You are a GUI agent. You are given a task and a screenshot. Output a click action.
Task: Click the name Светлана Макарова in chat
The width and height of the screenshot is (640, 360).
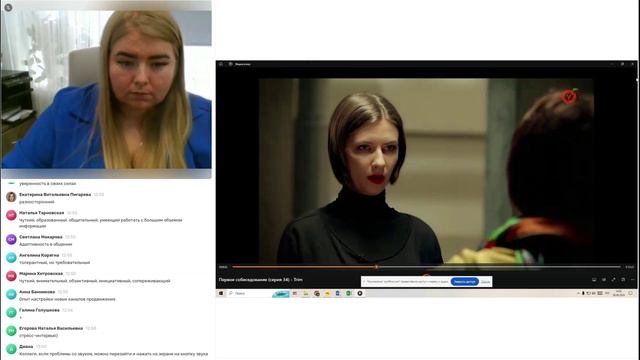coord(40,237)
